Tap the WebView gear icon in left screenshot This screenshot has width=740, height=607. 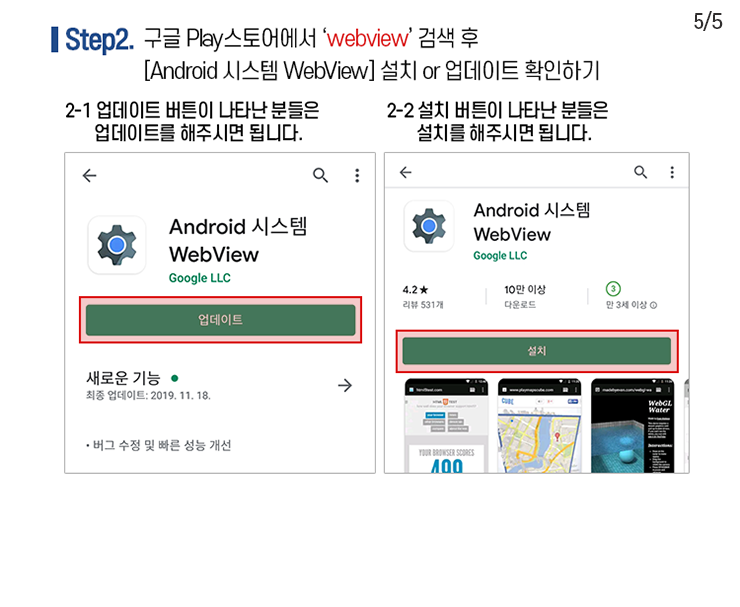117,245
